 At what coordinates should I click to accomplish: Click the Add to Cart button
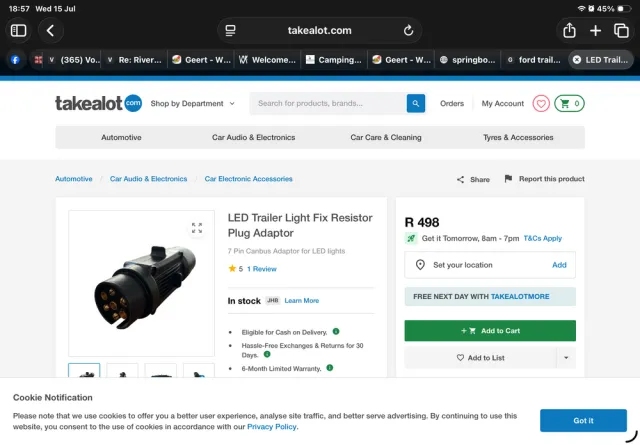coord(490,331)
